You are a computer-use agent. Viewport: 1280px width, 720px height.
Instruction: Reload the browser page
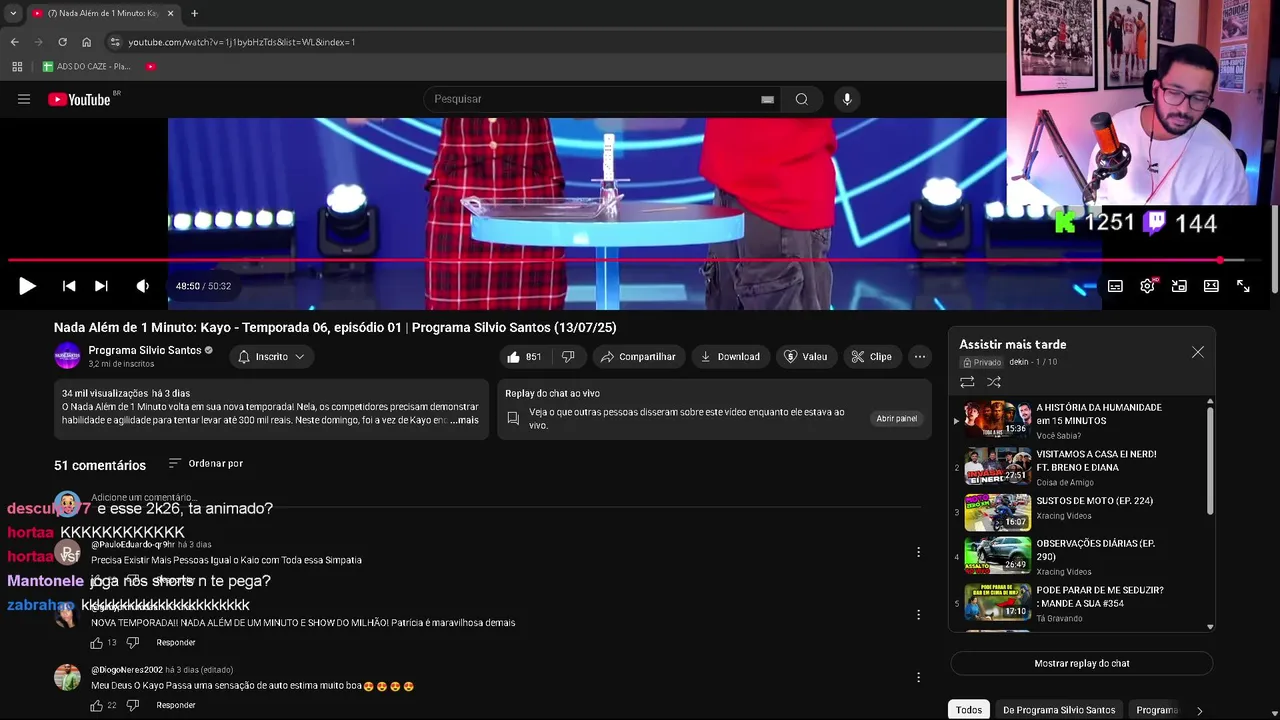(x=62, y=42)
